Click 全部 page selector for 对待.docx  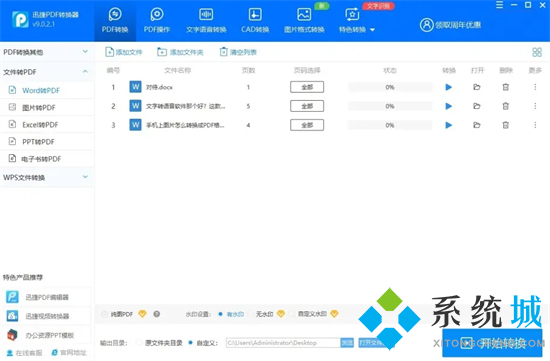(x=307, y=87)
